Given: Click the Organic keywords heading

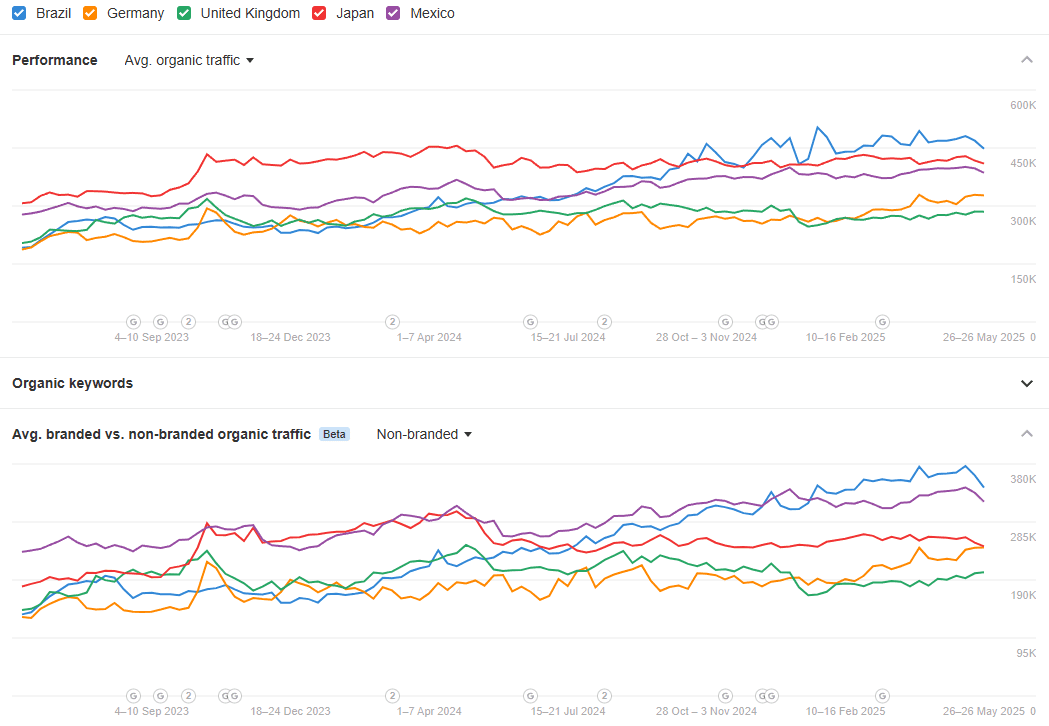Looking at the screenshot, I should [72, 383].
